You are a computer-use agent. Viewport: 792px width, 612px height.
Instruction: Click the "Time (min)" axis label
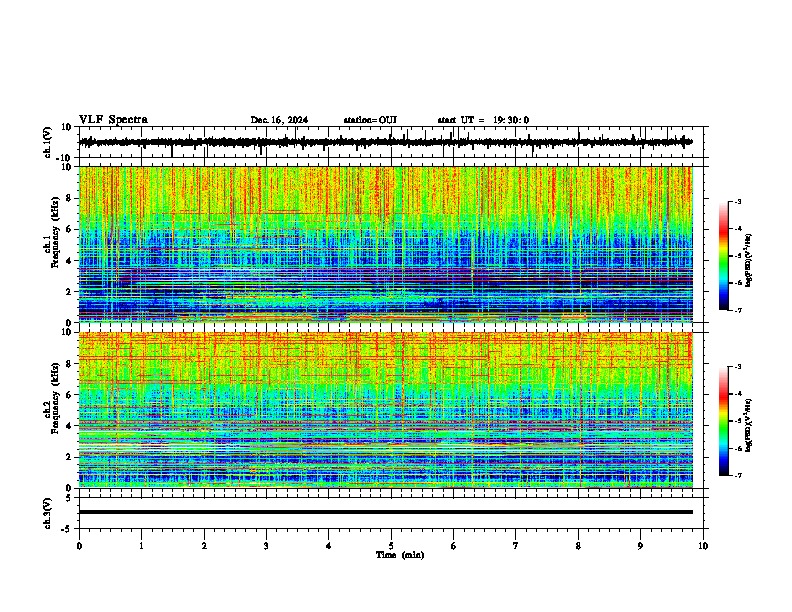400,555
